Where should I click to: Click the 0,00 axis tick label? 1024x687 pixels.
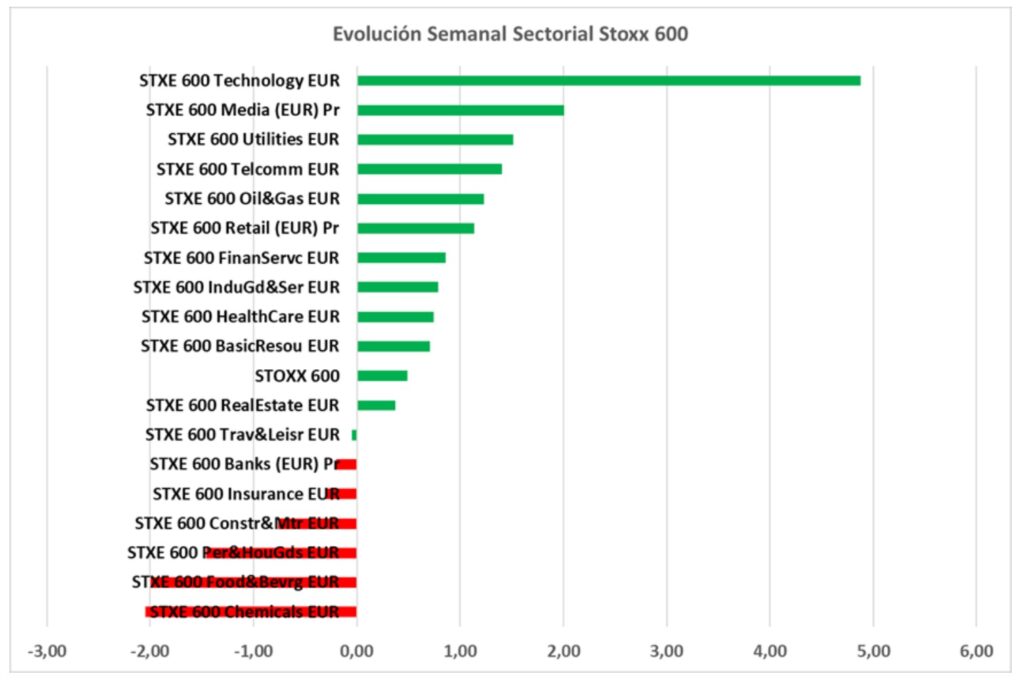(356, 651)
